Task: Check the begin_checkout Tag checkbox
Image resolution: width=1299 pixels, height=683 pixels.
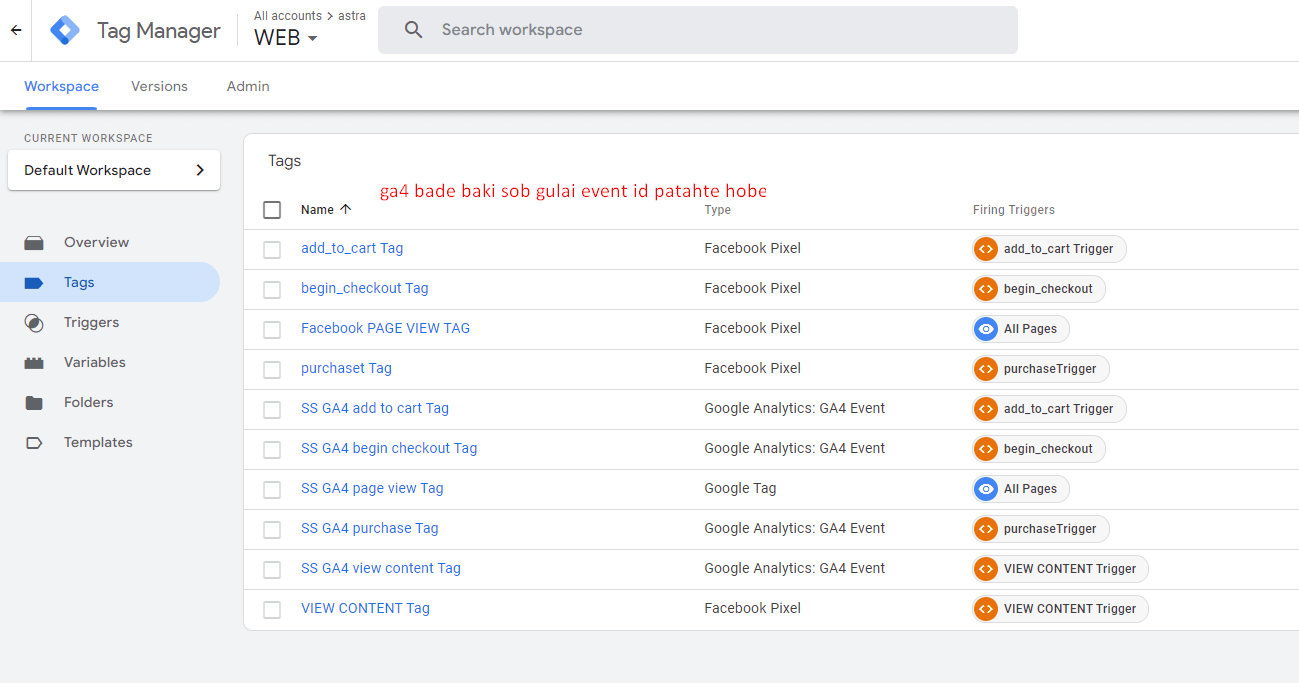Action: [x=272, y=290]
